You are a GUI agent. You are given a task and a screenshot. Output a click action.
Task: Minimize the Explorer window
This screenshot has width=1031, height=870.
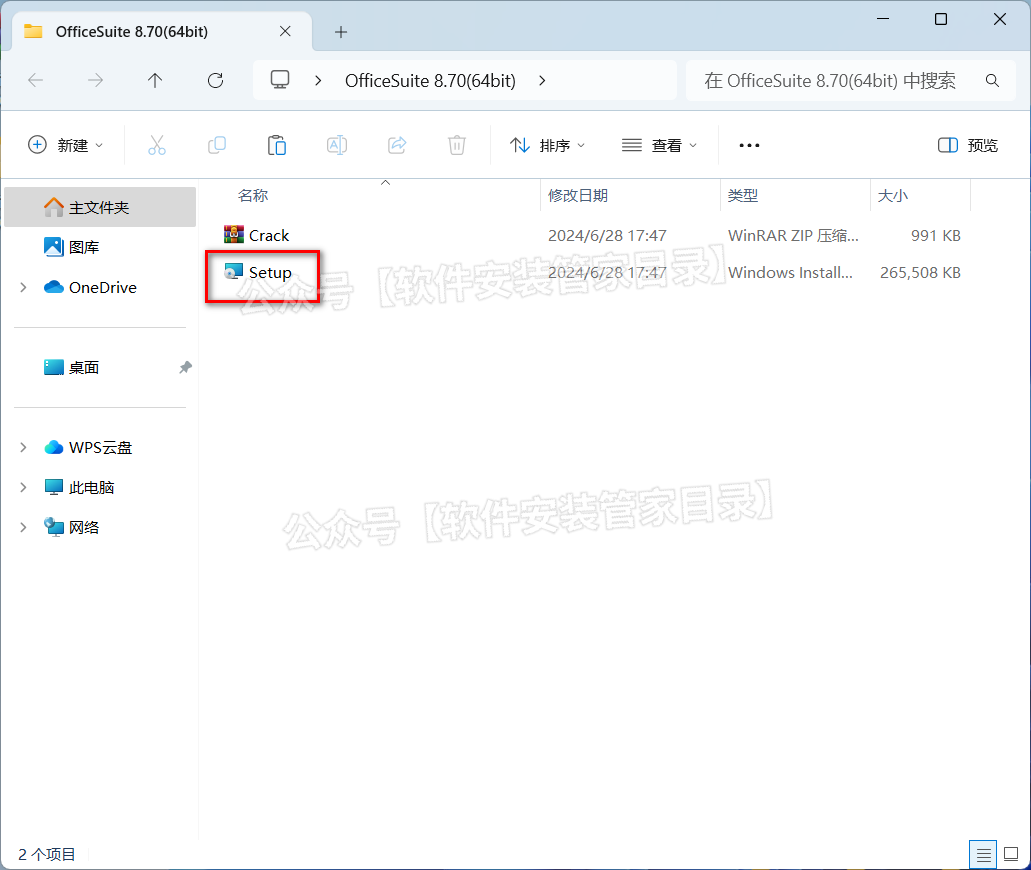click(883, 19)
